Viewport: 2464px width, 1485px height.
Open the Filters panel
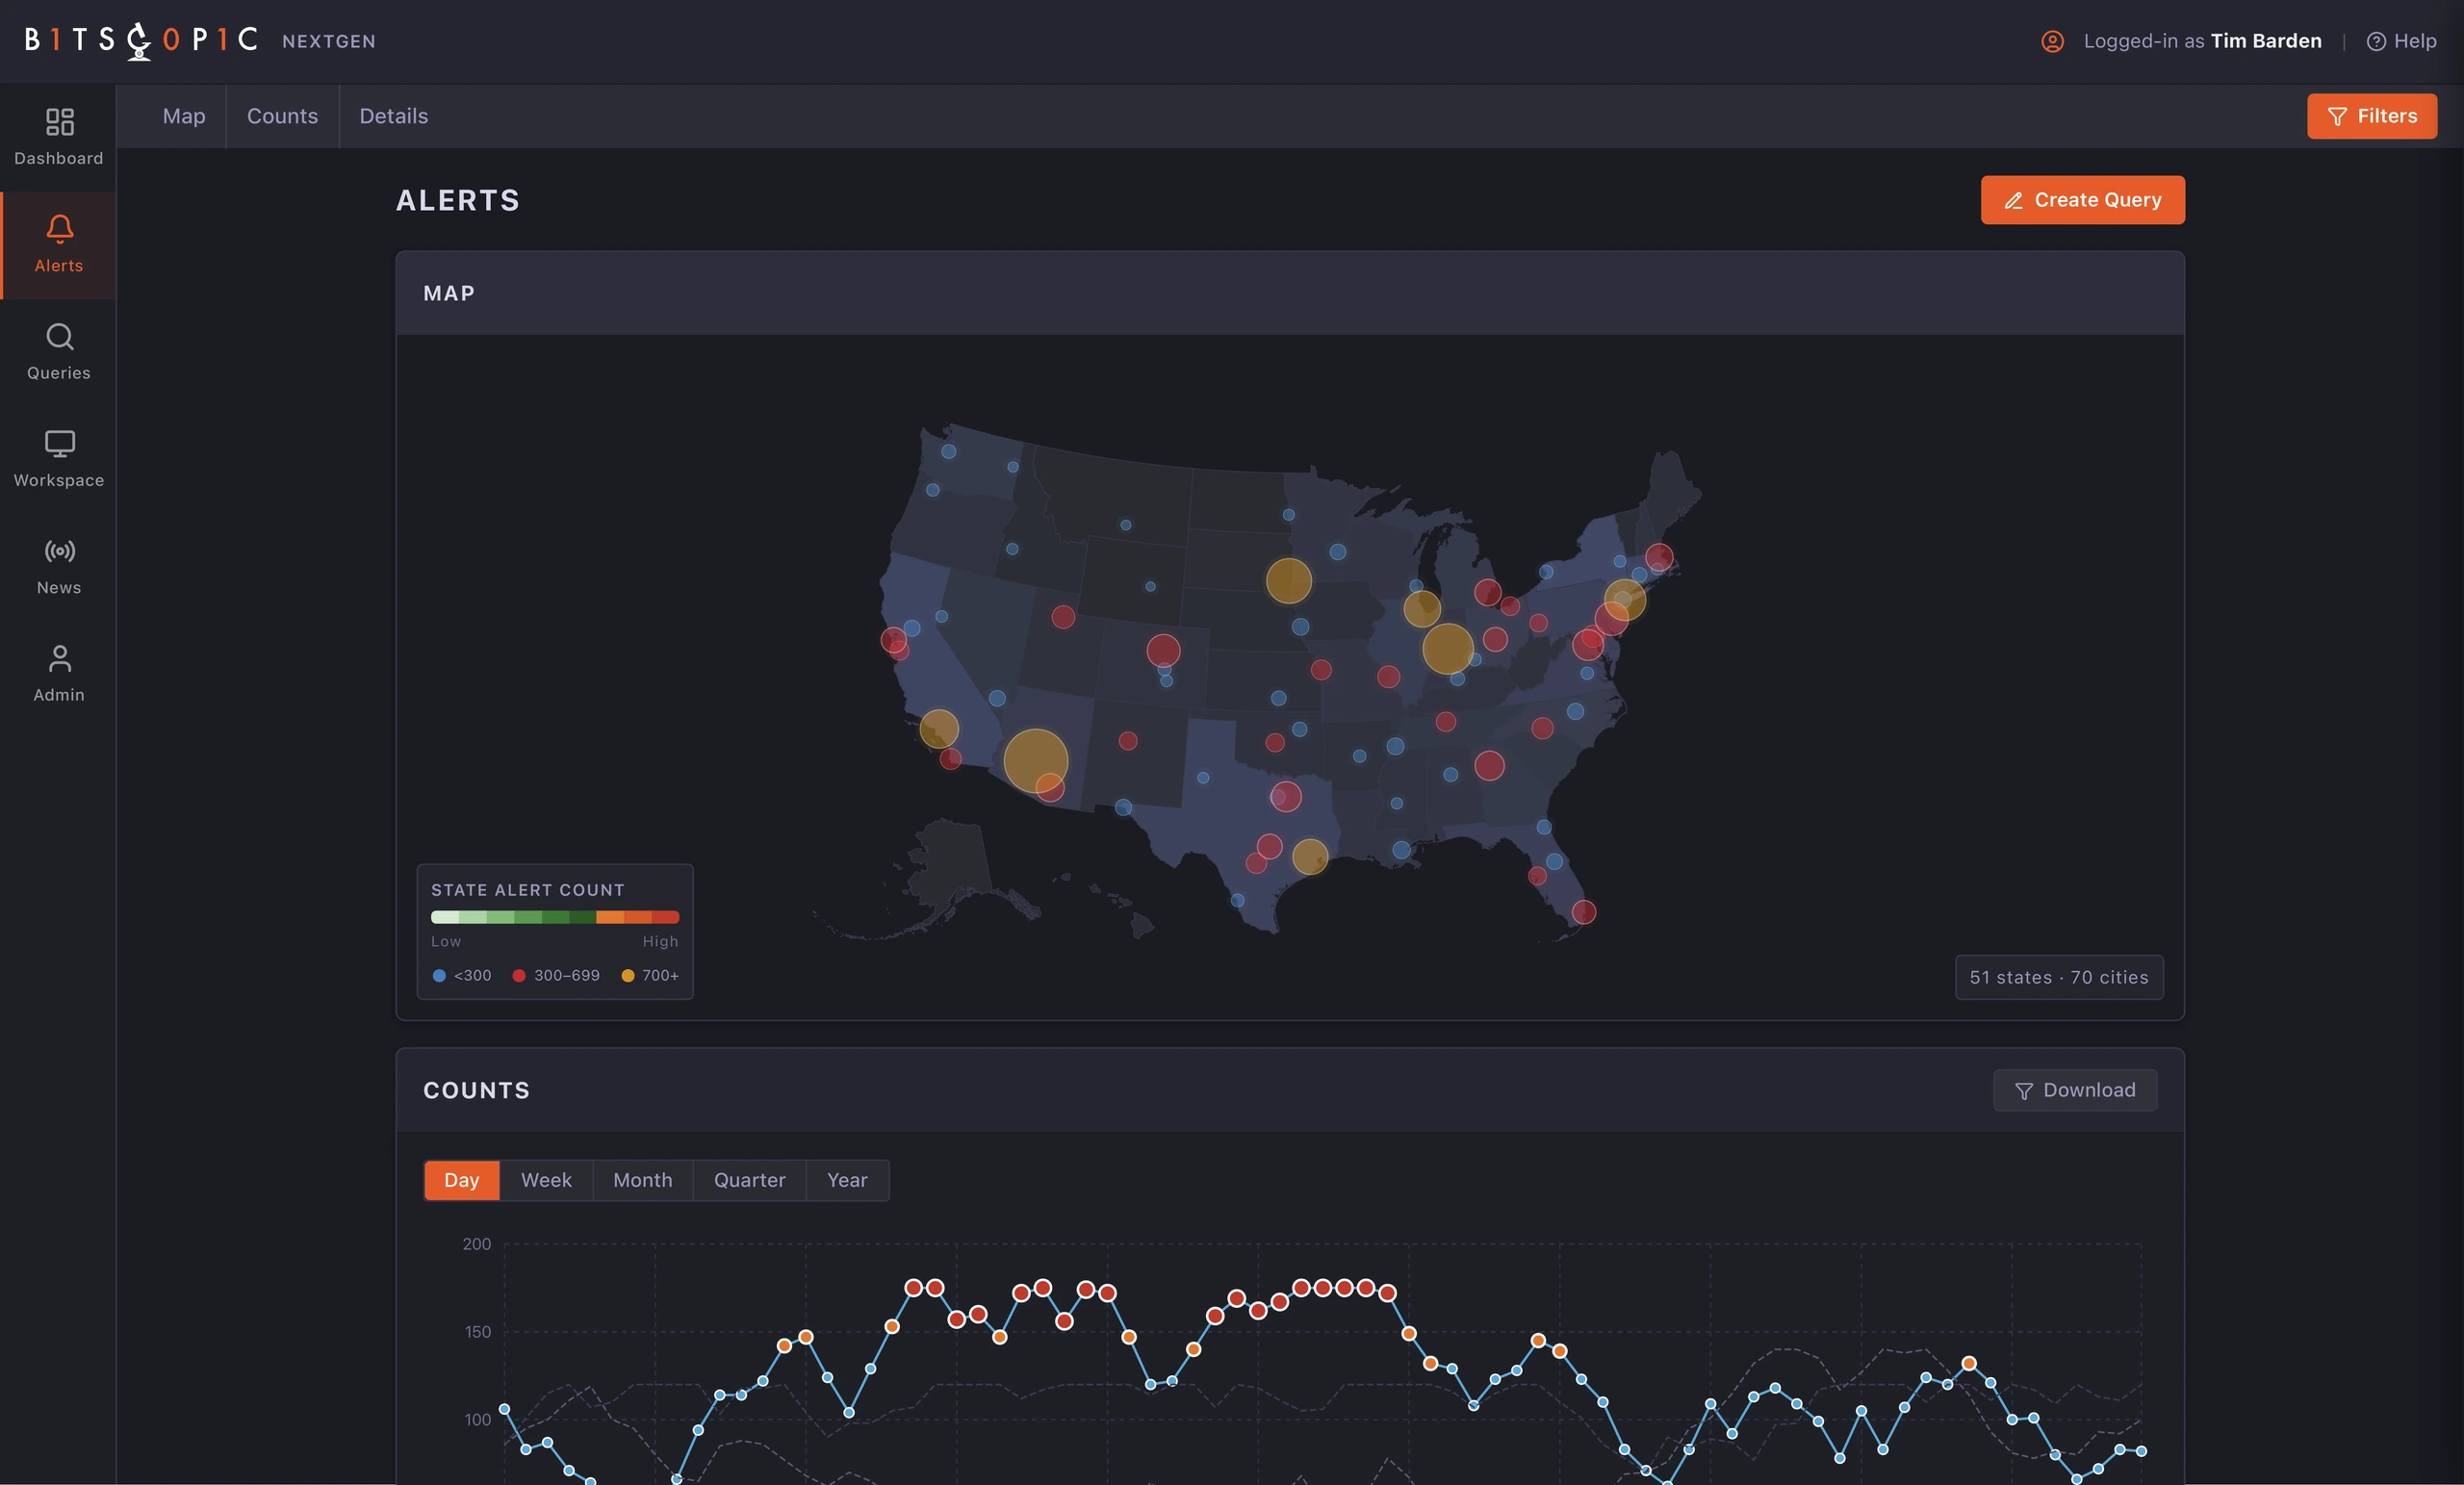(x=2372, y=116)
